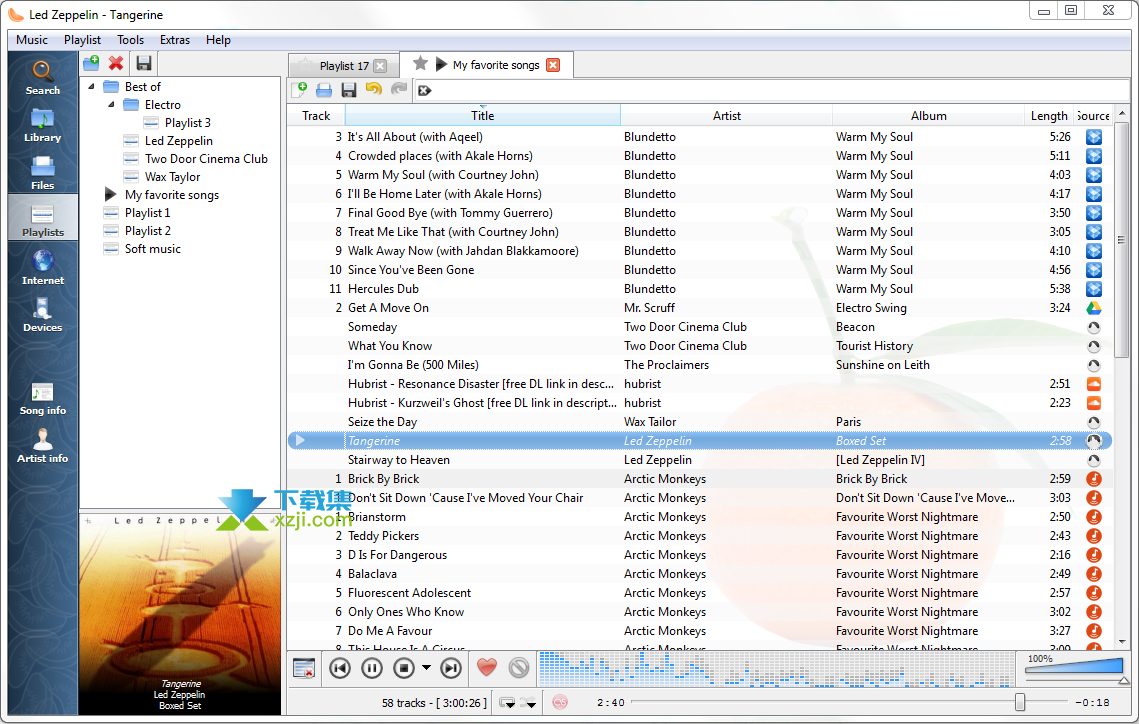This screenshot has width=1139, height=724.
Task: Undo last playlist change
Action: tap(374, 90)
